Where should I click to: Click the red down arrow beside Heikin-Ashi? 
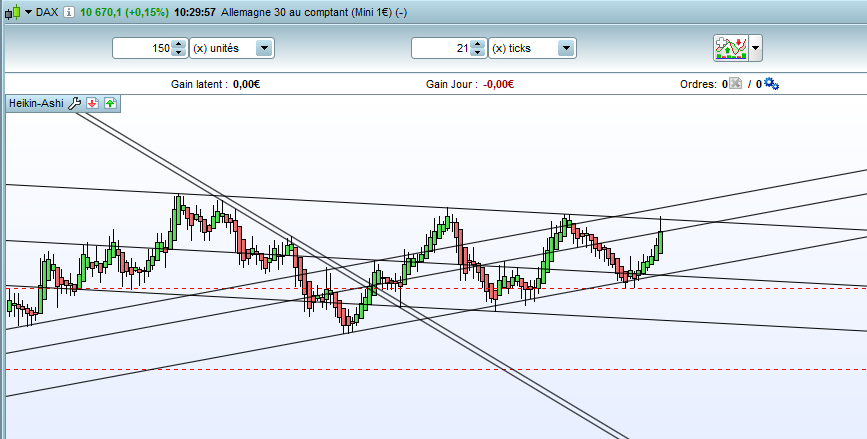pyautogui.click(x=93, y=103)
